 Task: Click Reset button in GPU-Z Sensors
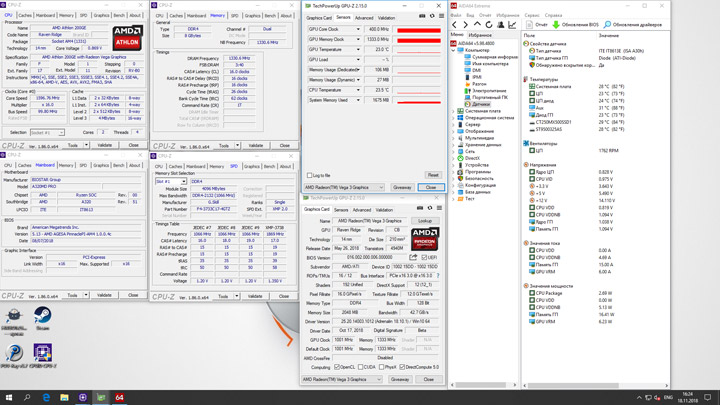433,175
